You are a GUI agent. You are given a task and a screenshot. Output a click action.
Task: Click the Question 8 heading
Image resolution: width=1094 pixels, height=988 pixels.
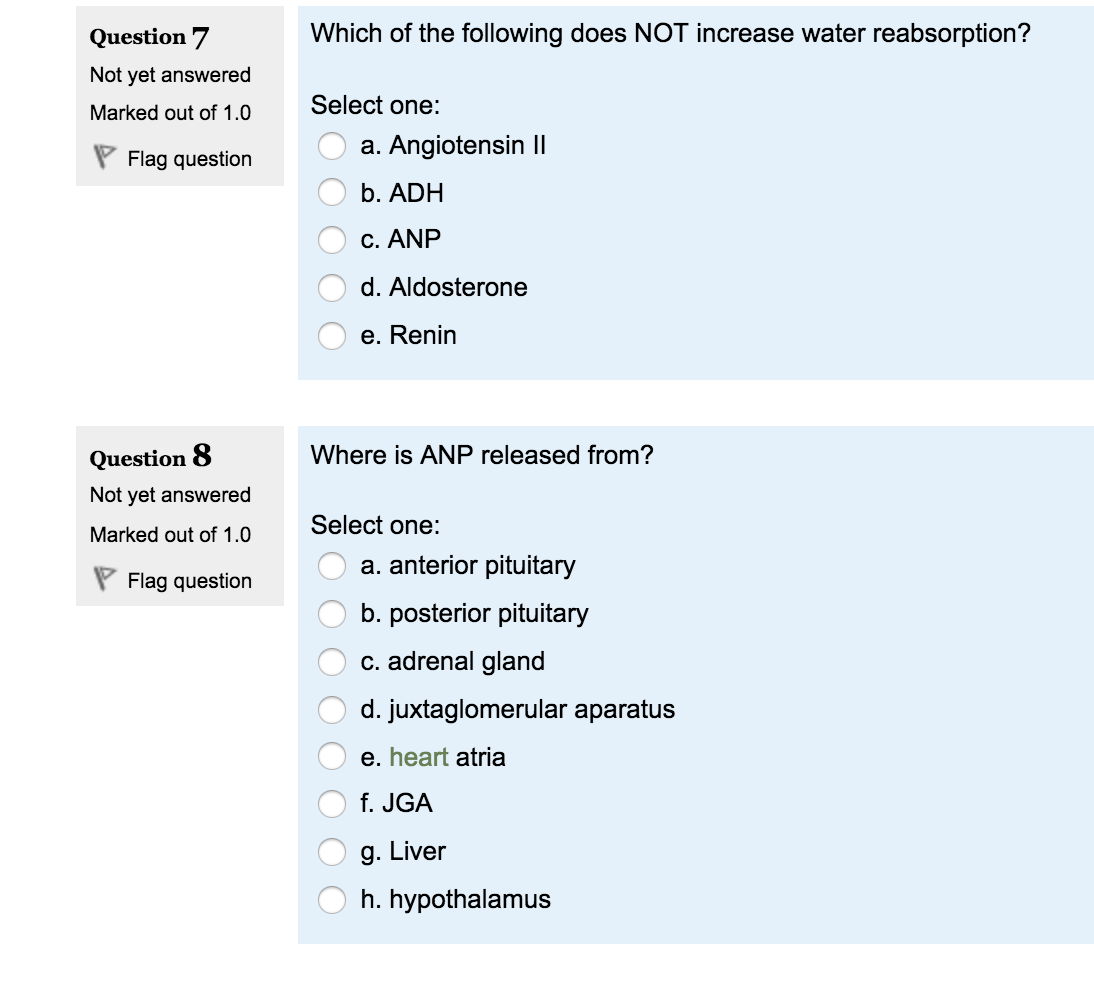click(x=146, y=457)
